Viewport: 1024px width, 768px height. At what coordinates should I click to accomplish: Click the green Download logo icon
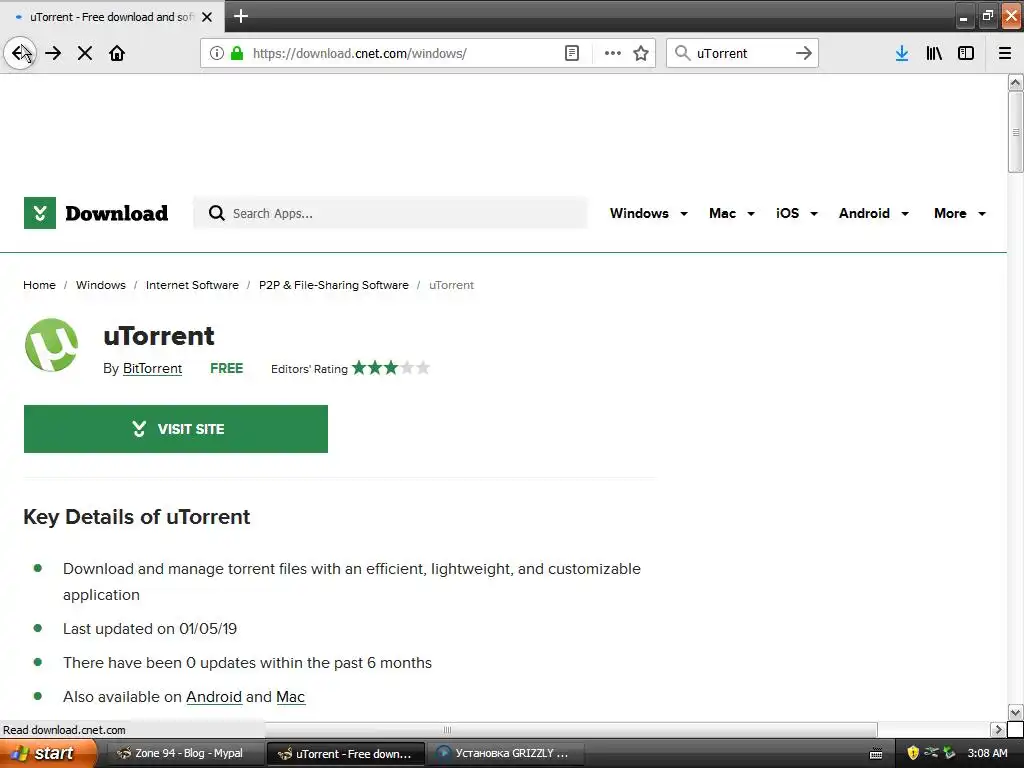(x=40, y=213)
